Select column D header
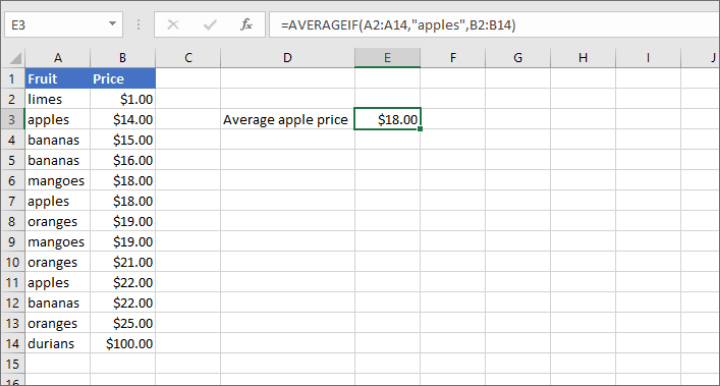The width and height of the screenshot is (720, 386). click(287, 58)
